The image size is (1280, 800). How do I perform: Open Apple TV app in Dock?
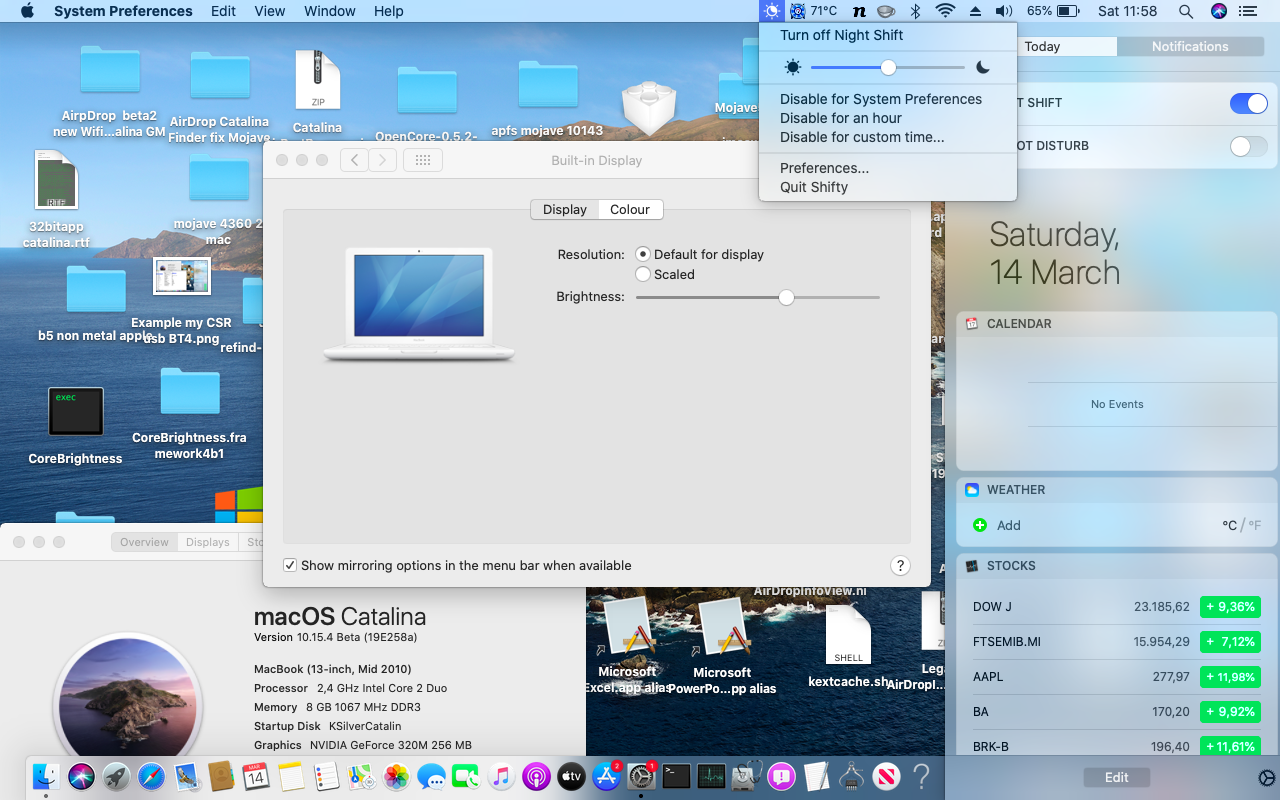[x=571, y=776]
